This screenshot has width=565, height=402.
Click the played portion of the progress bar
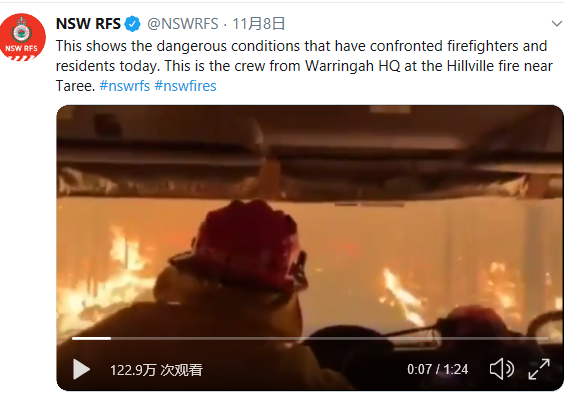(91, 338)
